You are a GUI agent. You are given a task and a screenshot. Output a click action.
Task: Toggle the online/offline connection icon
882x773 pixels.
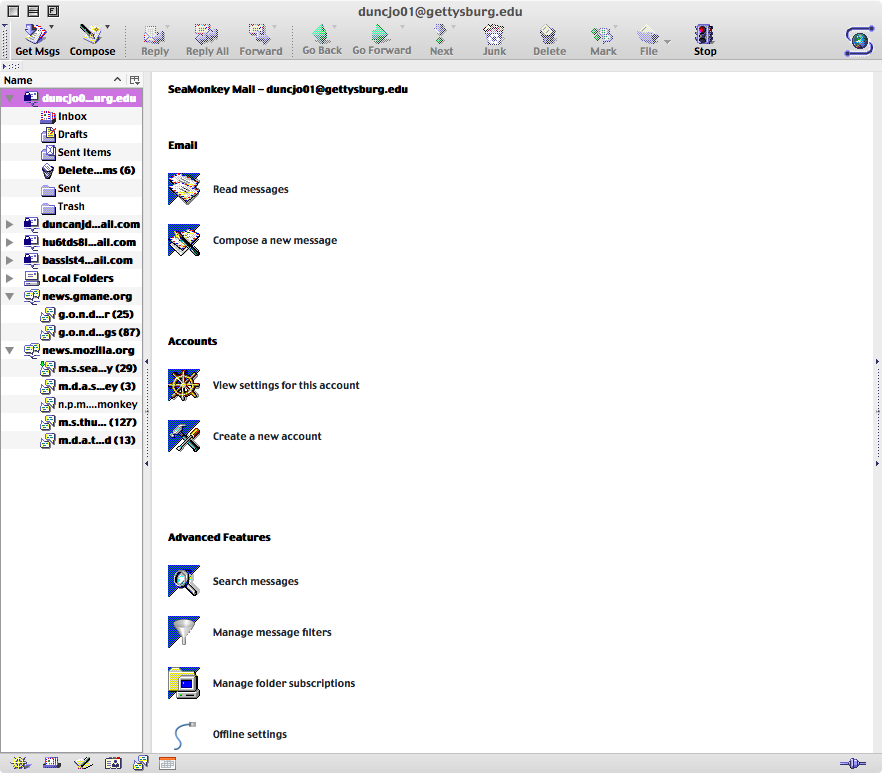(852, 763)
